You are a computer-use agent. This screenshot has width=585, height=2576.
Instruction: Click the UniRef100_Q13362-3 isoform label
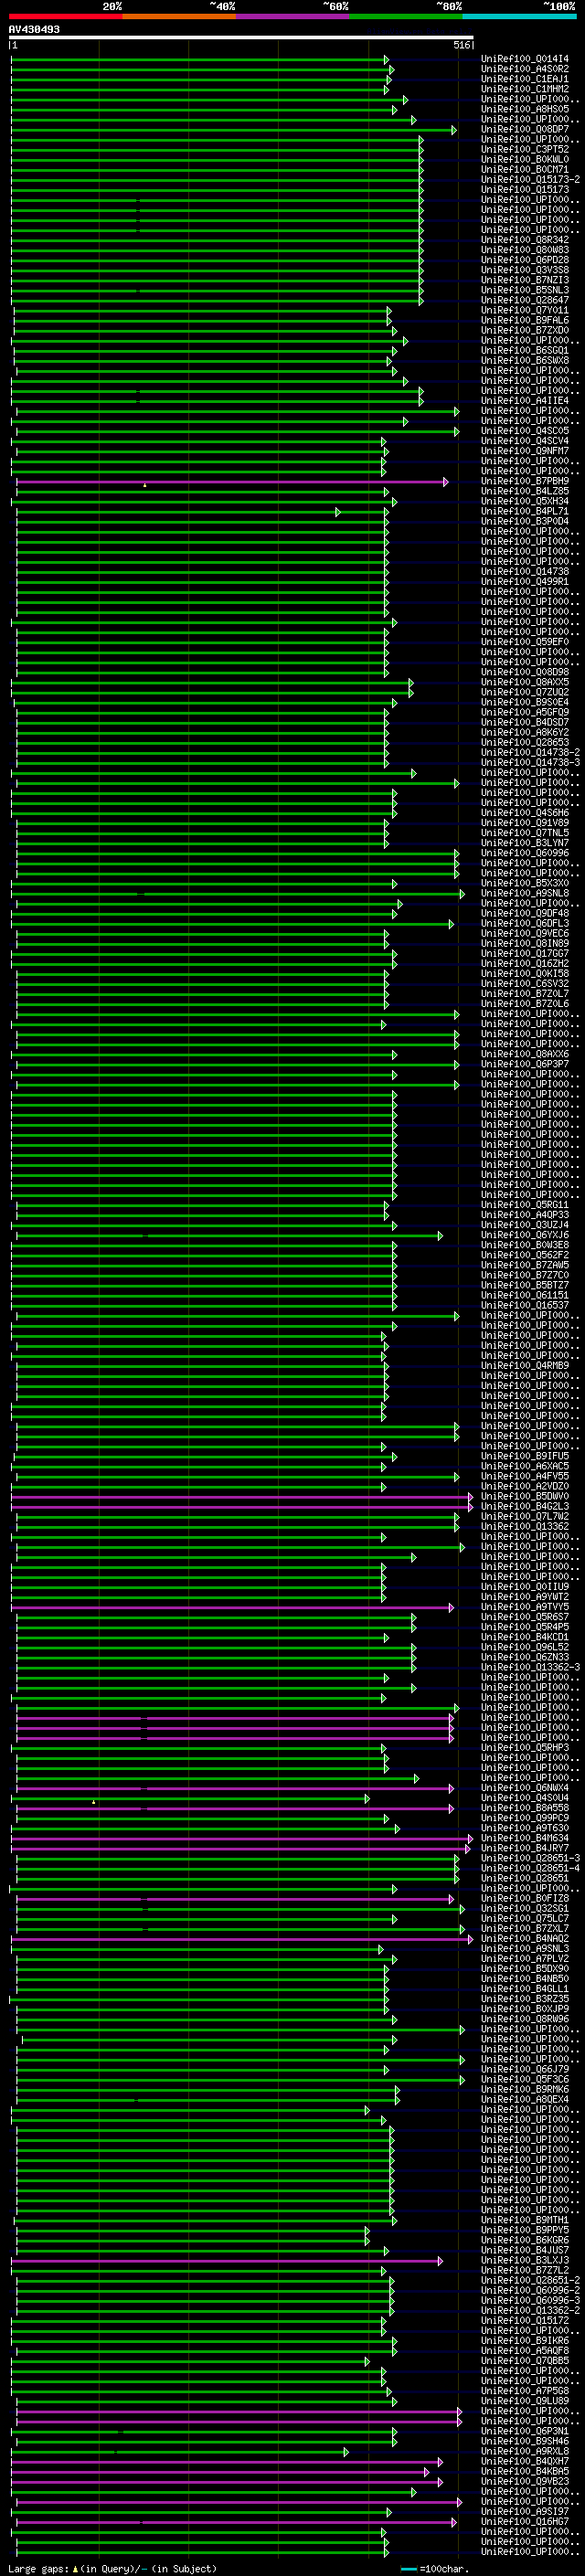click(x=530, y=1667)
